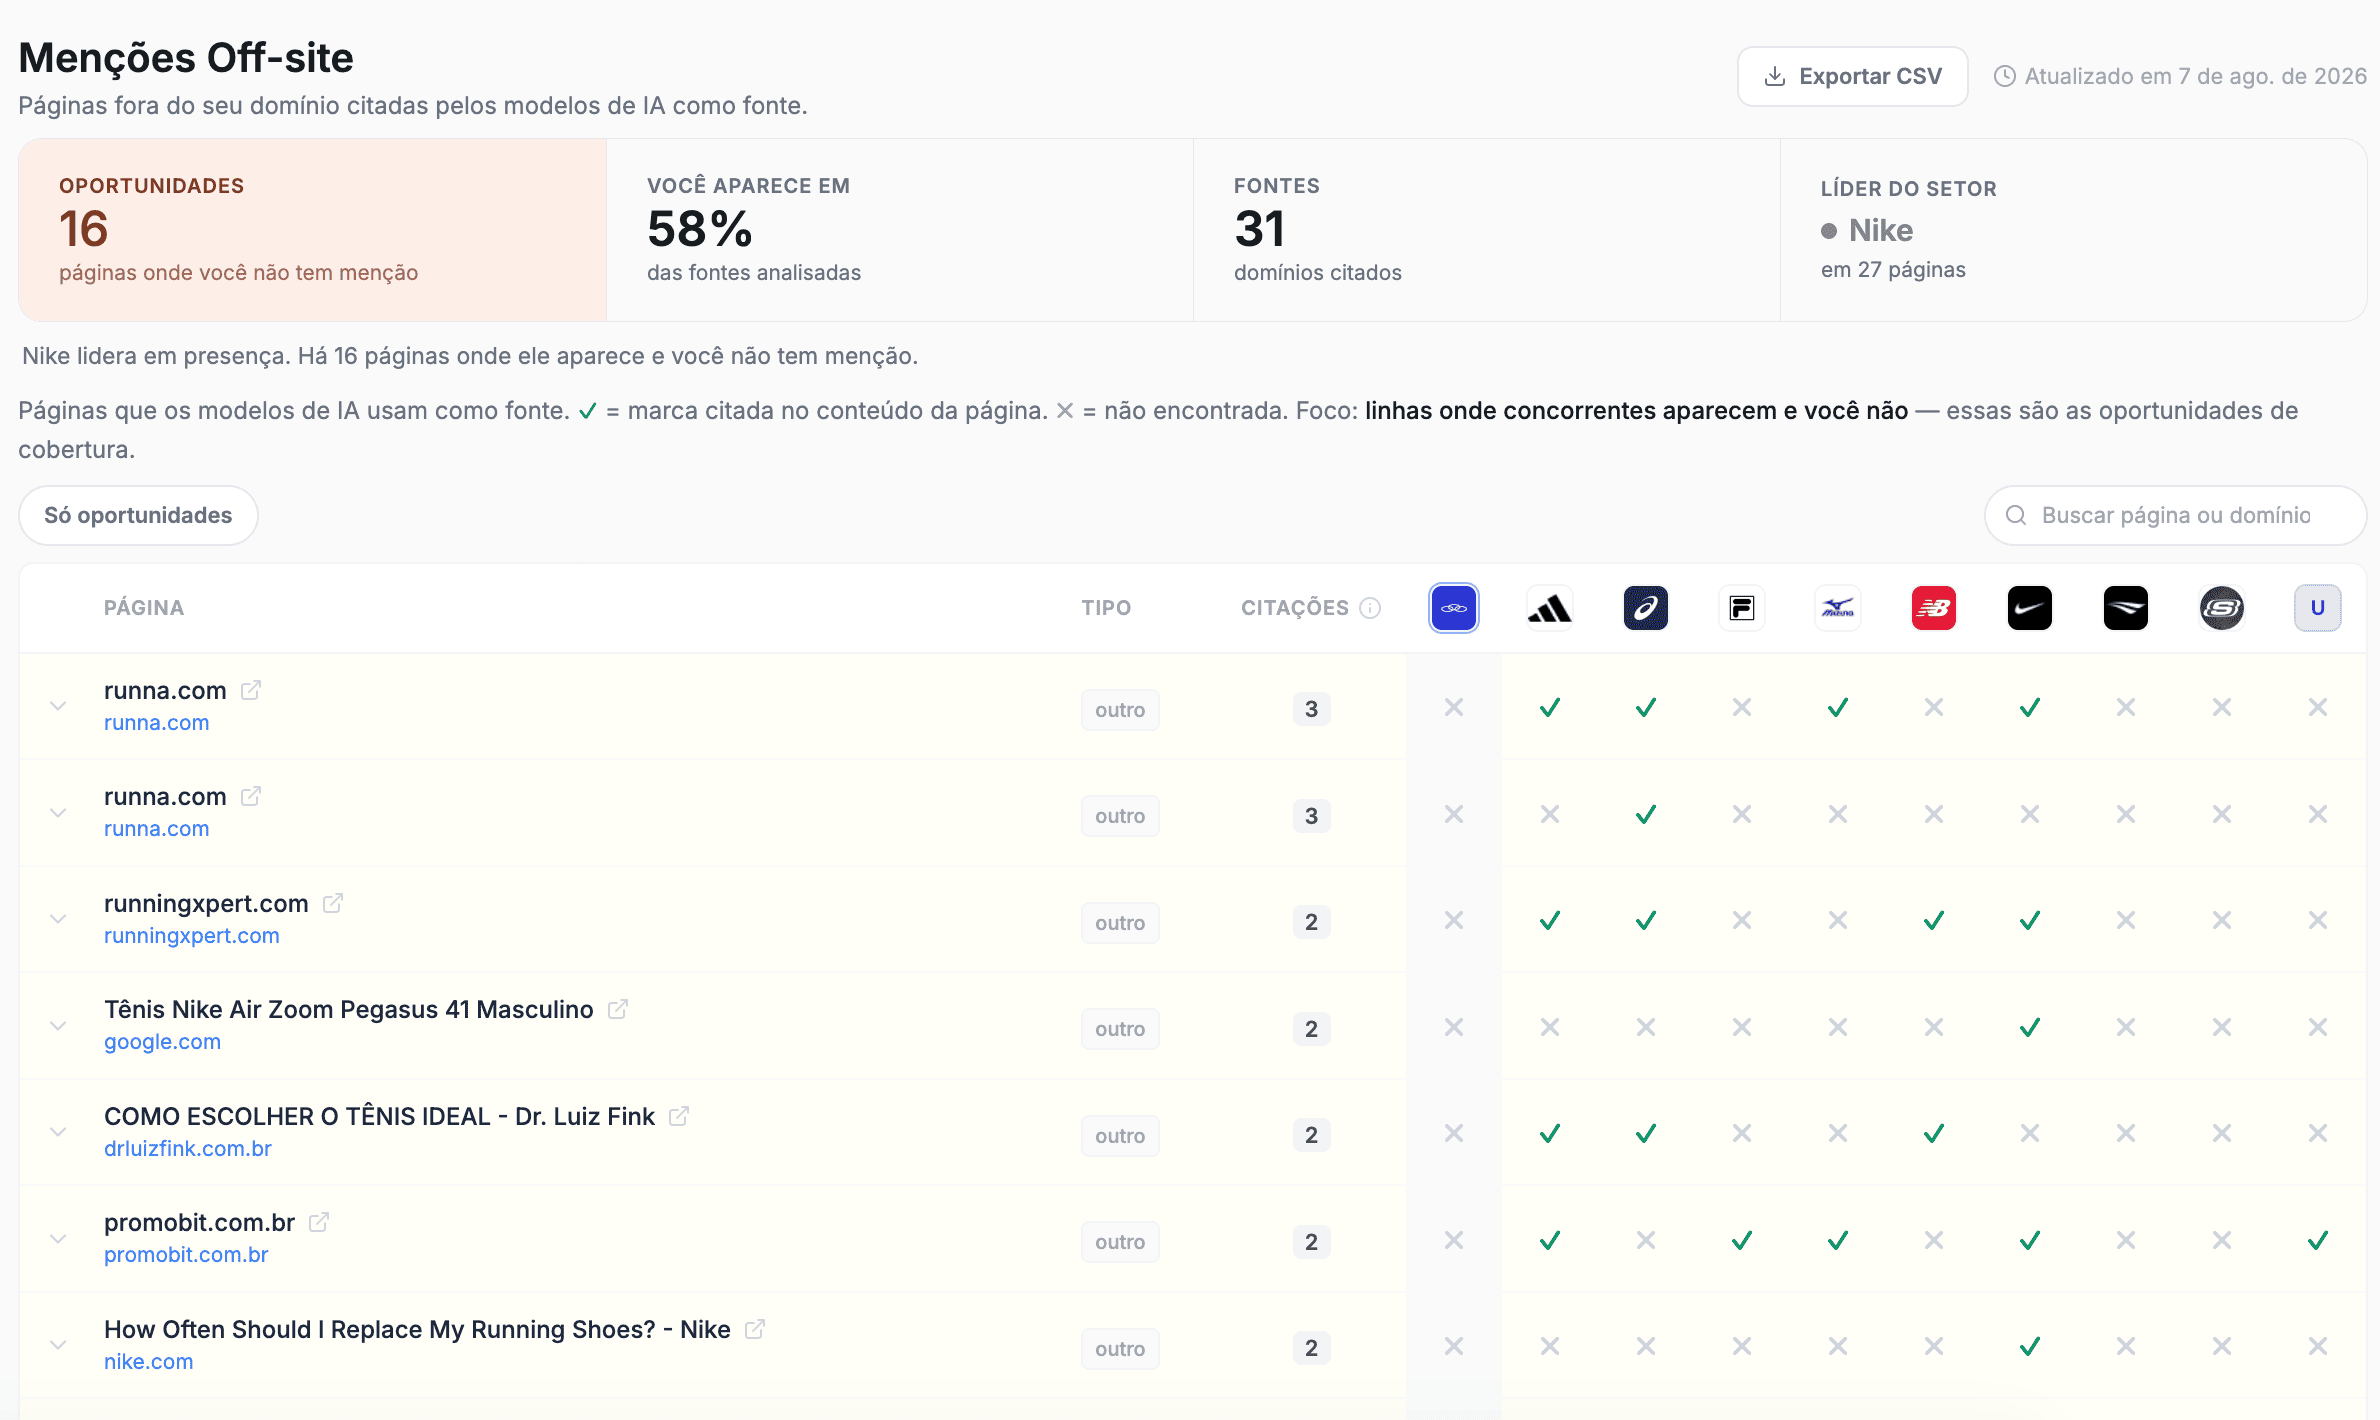The width and height of the screenshot is (2380, 1420).
Task: Click Fila check mark in promobit.com.br row
Action: (x=1742, y=1241)
